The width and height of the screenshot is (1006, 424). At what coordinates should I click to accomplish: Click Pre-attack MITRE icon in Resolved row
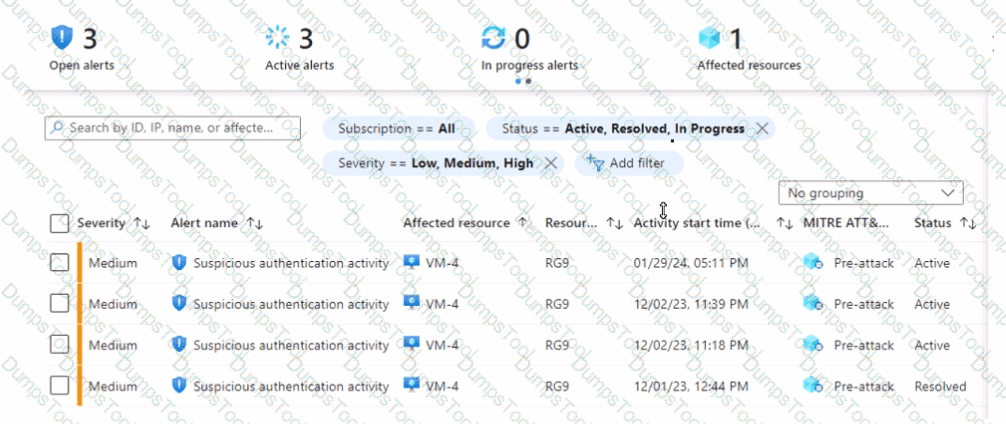pyautogui.click(x=813, y=386)
